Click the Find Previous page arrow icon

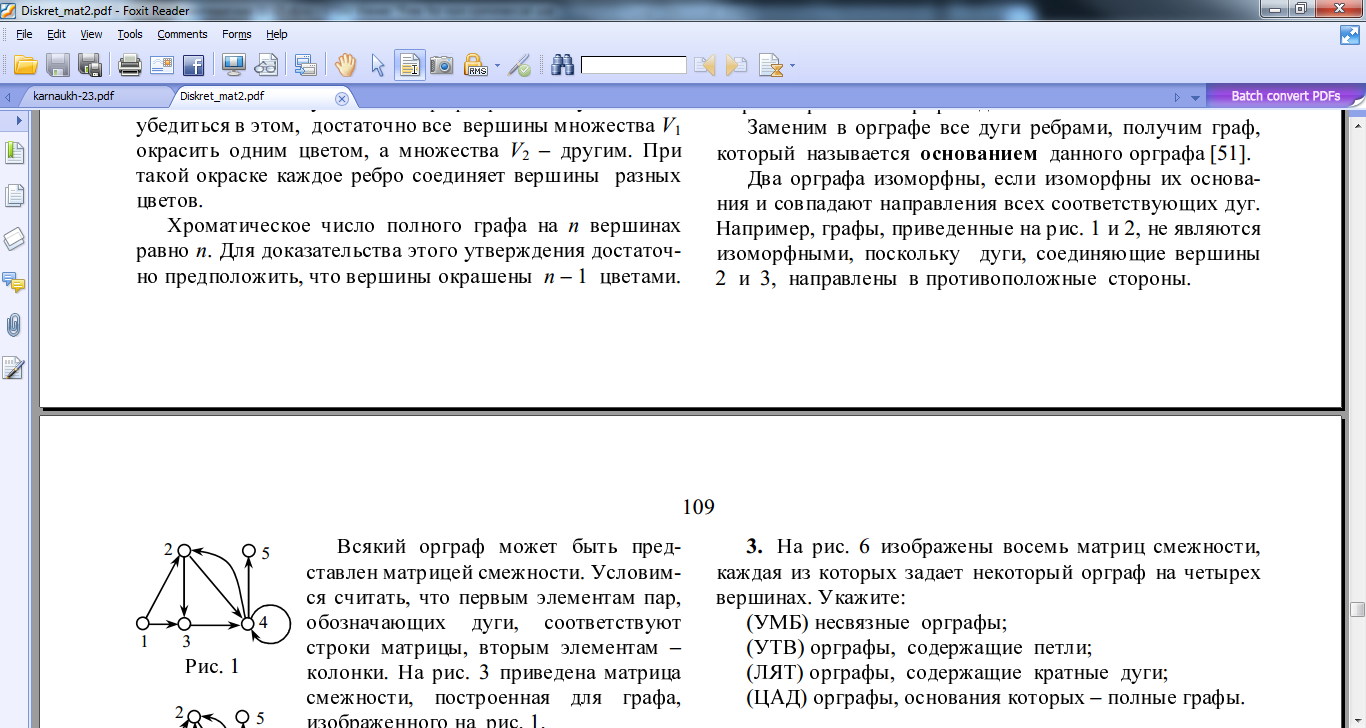pyautogui.click(x=705, y=66)
